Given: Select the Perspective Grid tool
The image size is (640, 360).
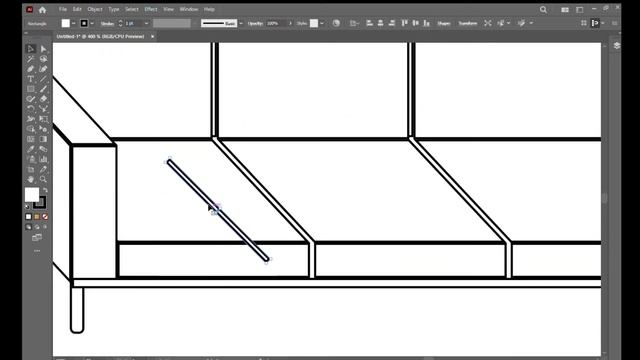Looking at the screenshot, I should pyautogui.click(x=43, y=129).
